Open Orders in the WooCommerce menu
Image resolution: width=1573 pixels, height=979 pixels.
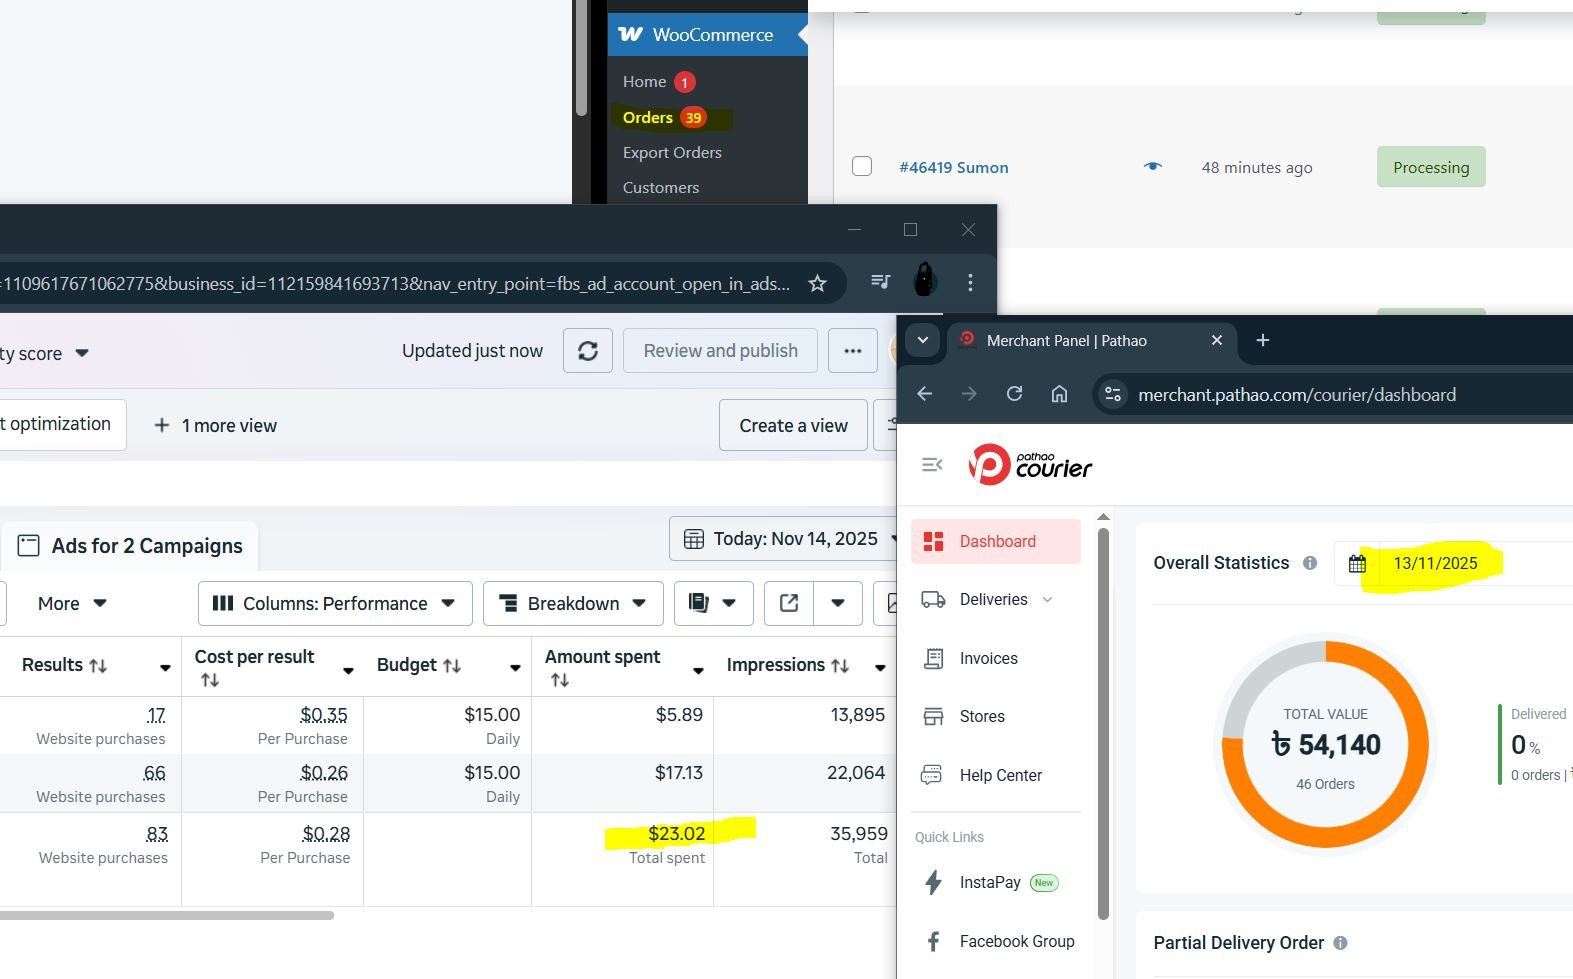pyautogui.click(x=648, y=118)
